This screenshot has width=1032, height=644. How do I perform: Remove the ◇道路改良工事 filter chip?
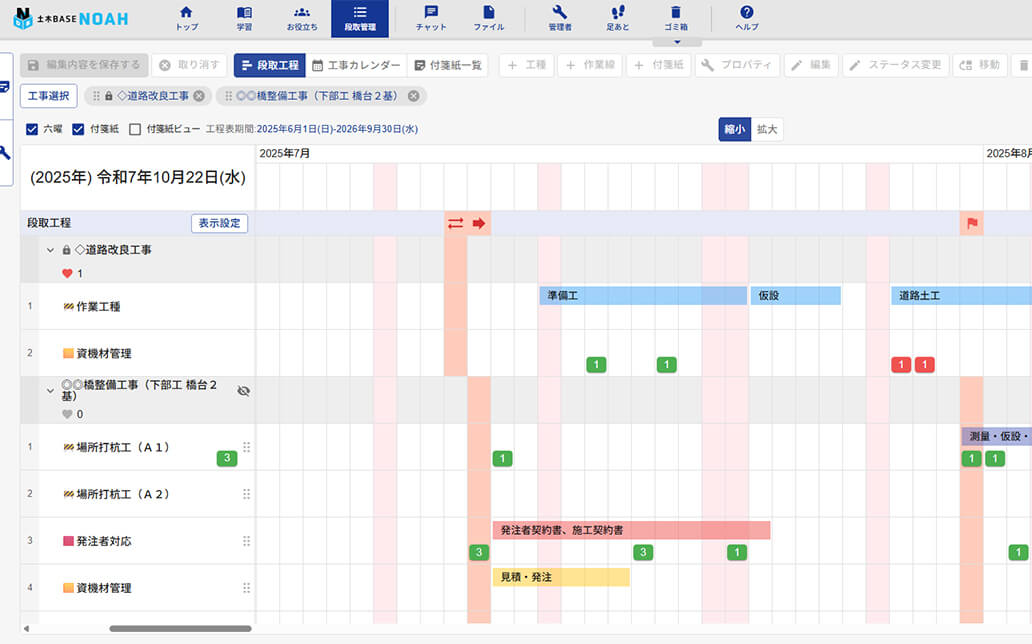(x=199, y=96)
